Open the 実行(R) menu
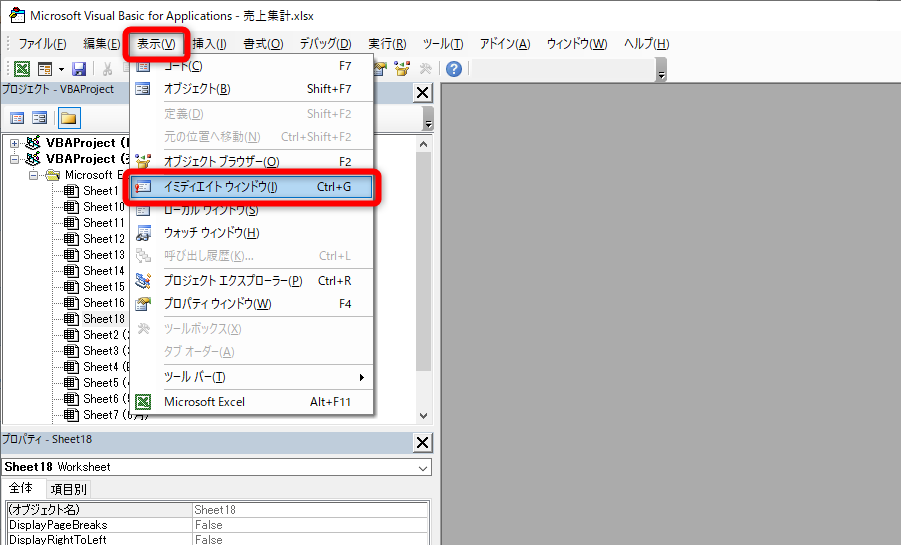The width and height of the screenshot is (901, 545). click(x=387, y=44)
